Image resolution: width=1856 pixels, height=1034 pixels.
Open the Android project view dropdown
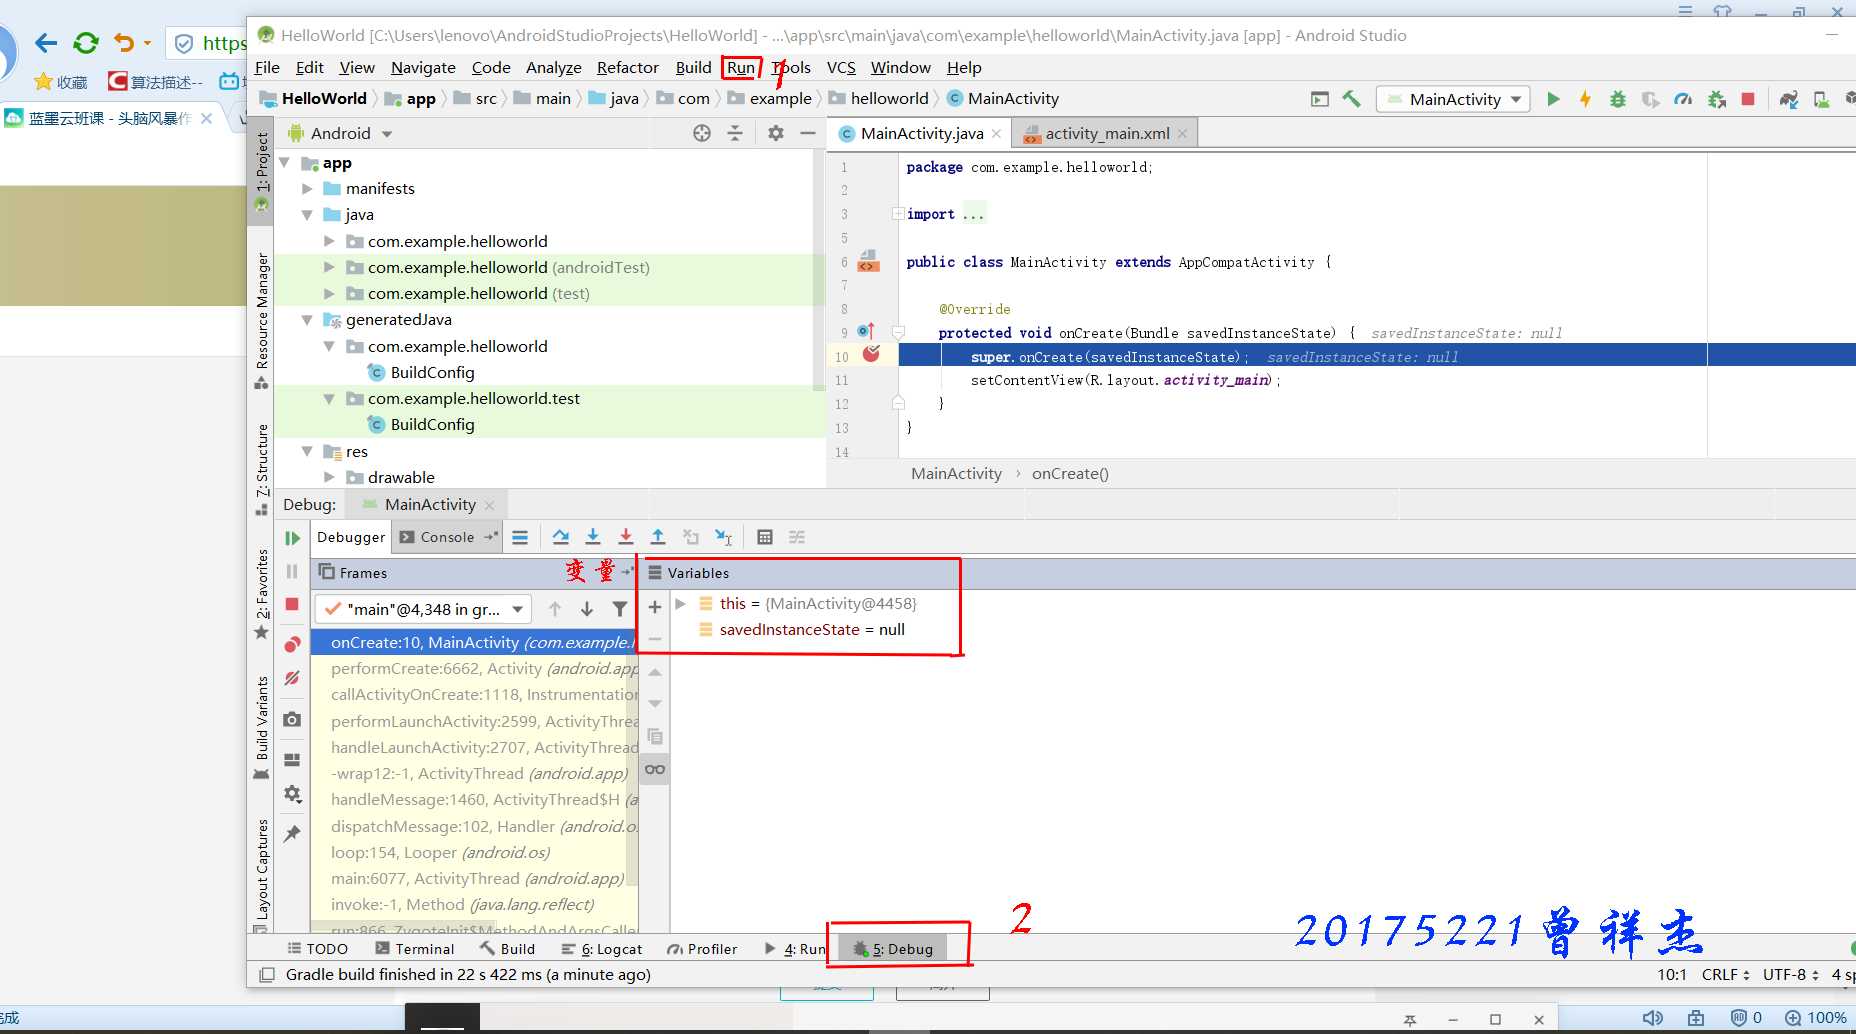pos(340,133)
